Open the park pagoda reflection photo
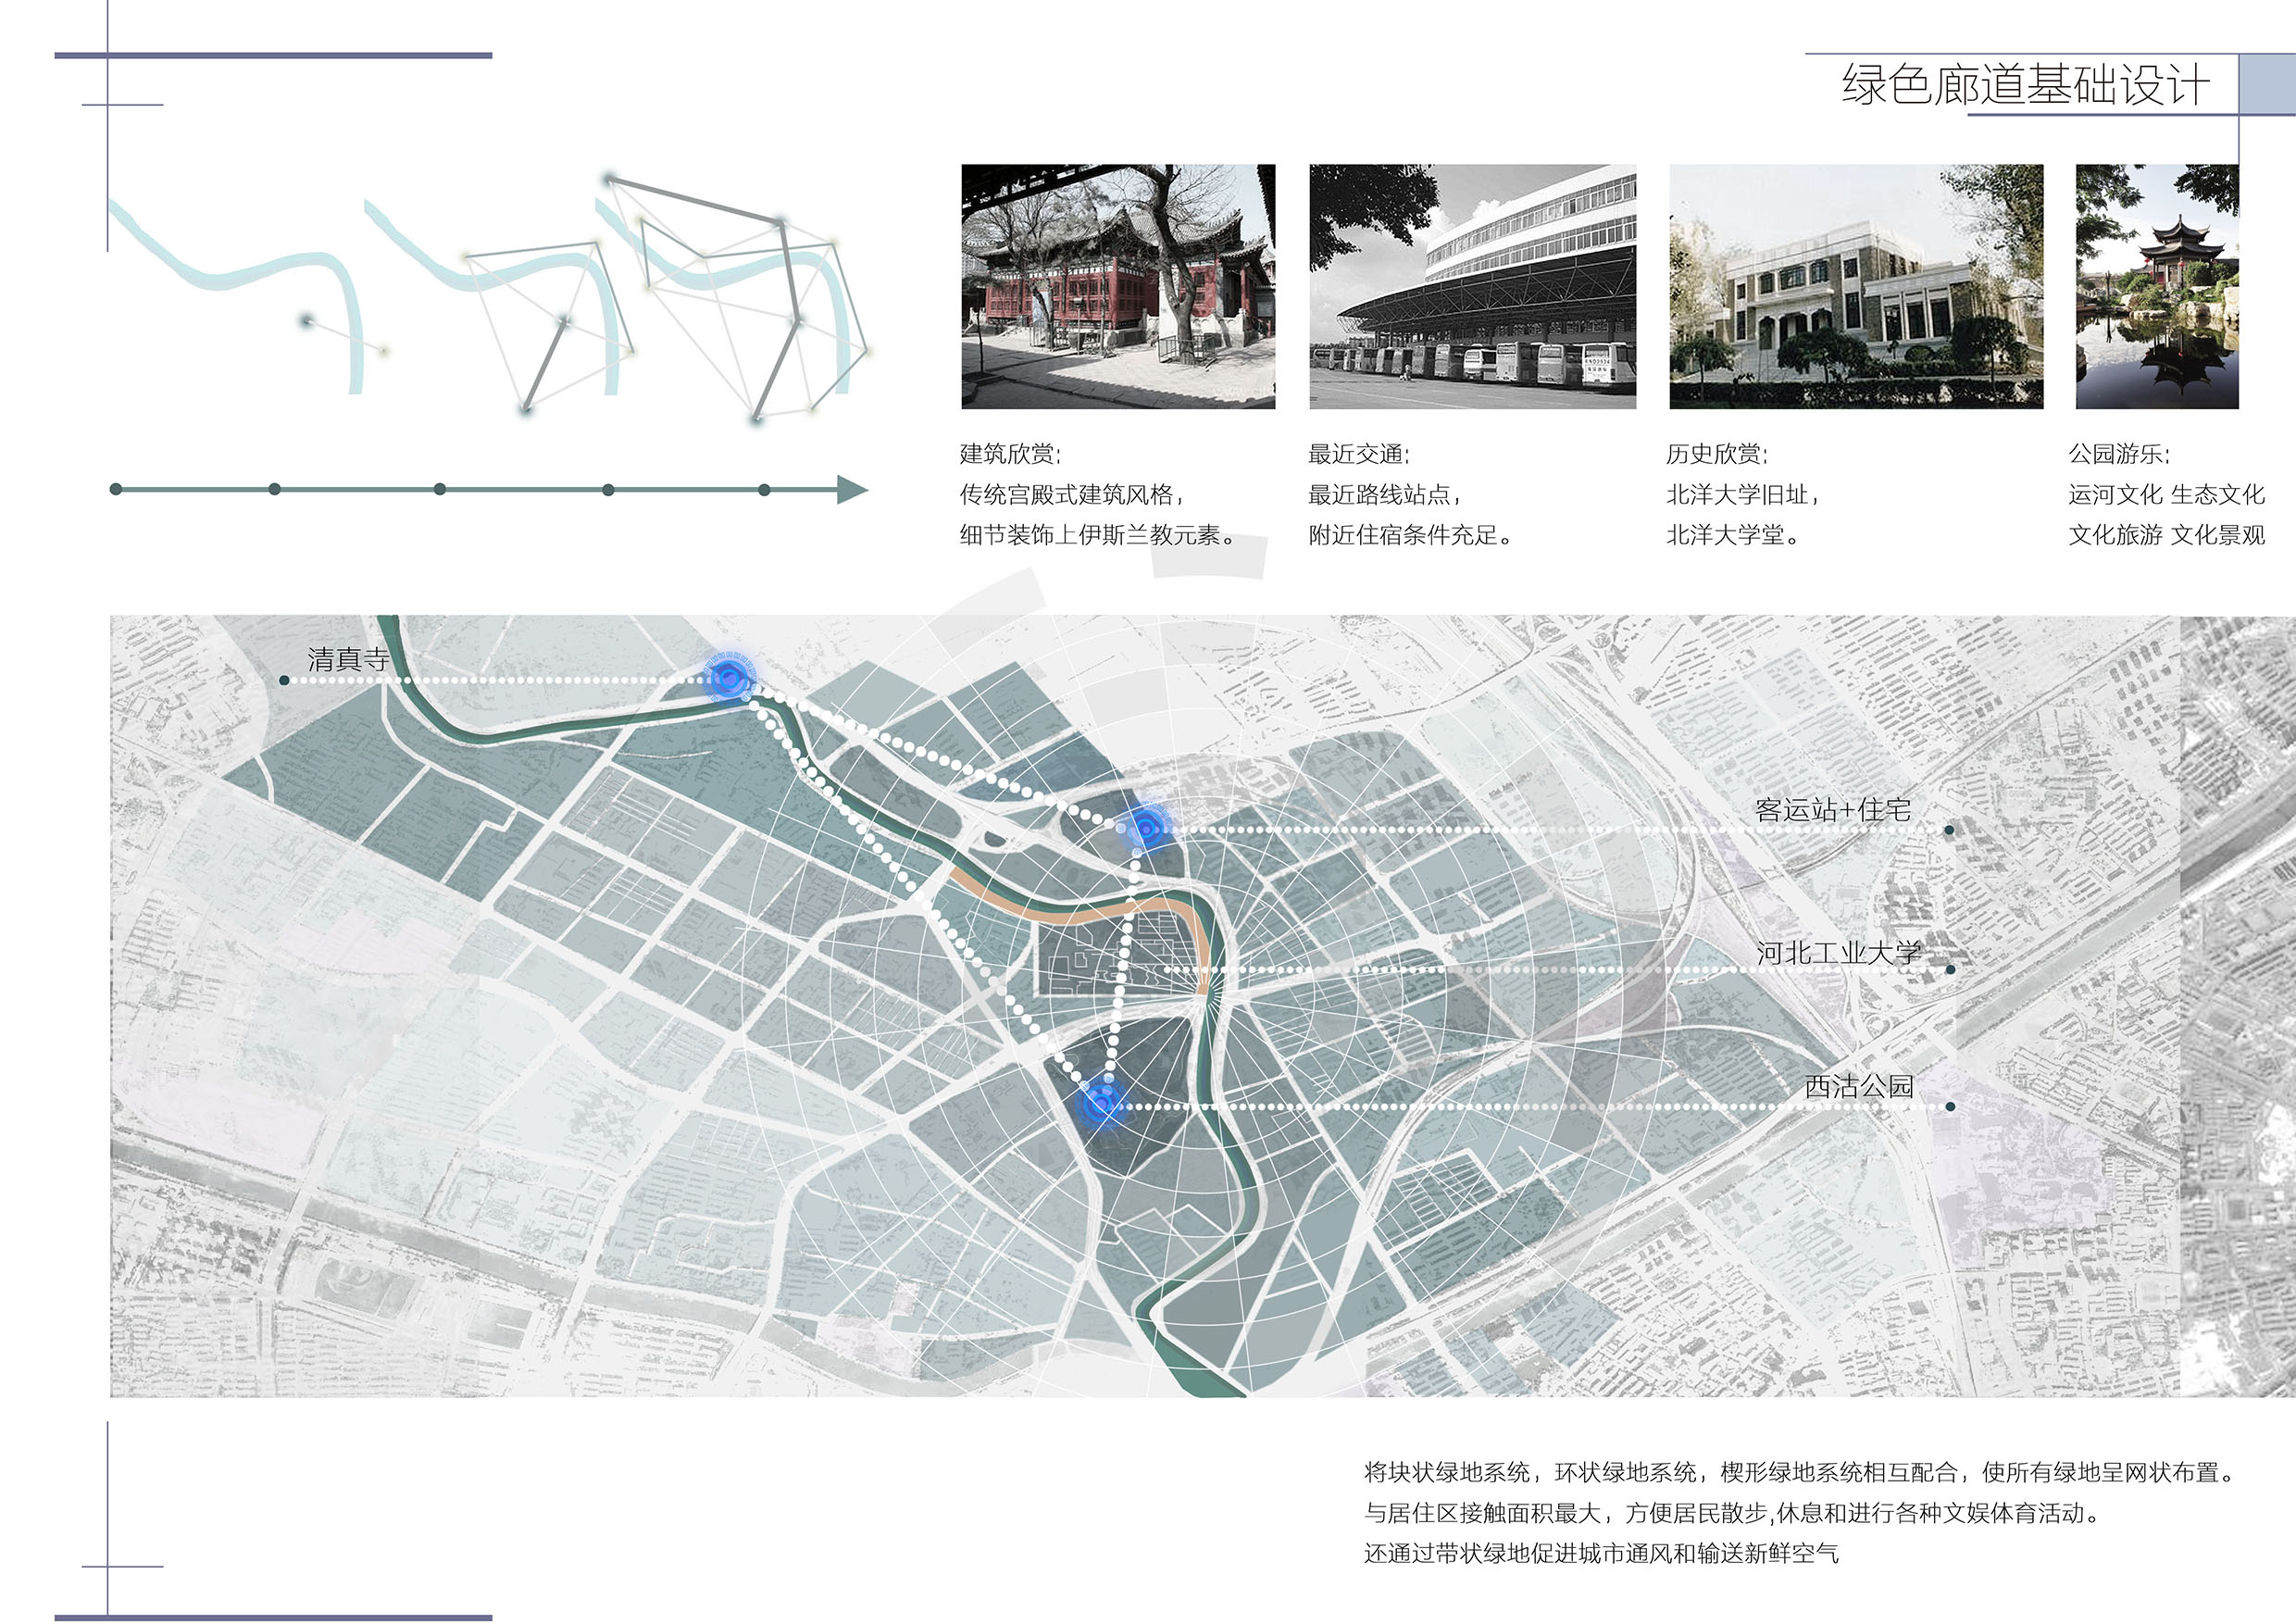The image size is (2296, 1624). (2157, 286)
